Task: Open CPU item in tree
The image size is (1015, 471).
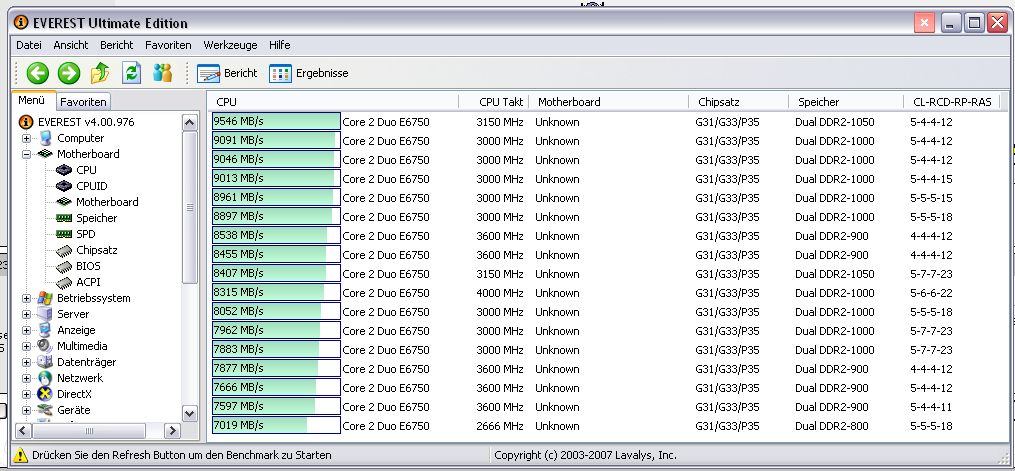Action: pyautogui.click(x=86, y=170)
